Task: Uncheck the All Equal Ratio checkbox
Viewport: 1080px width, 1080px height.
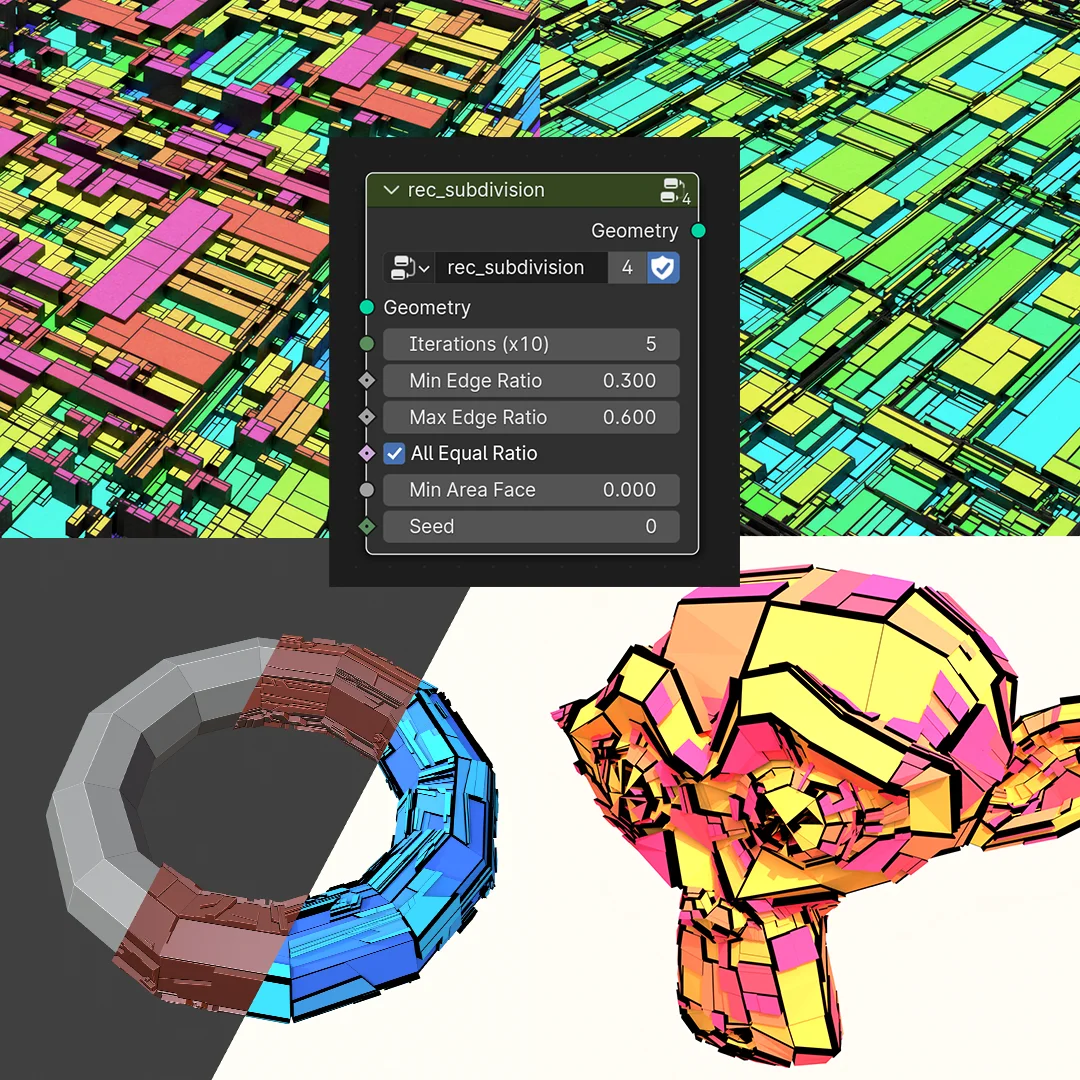Action: pyautogui.click(x=395, y=453)
